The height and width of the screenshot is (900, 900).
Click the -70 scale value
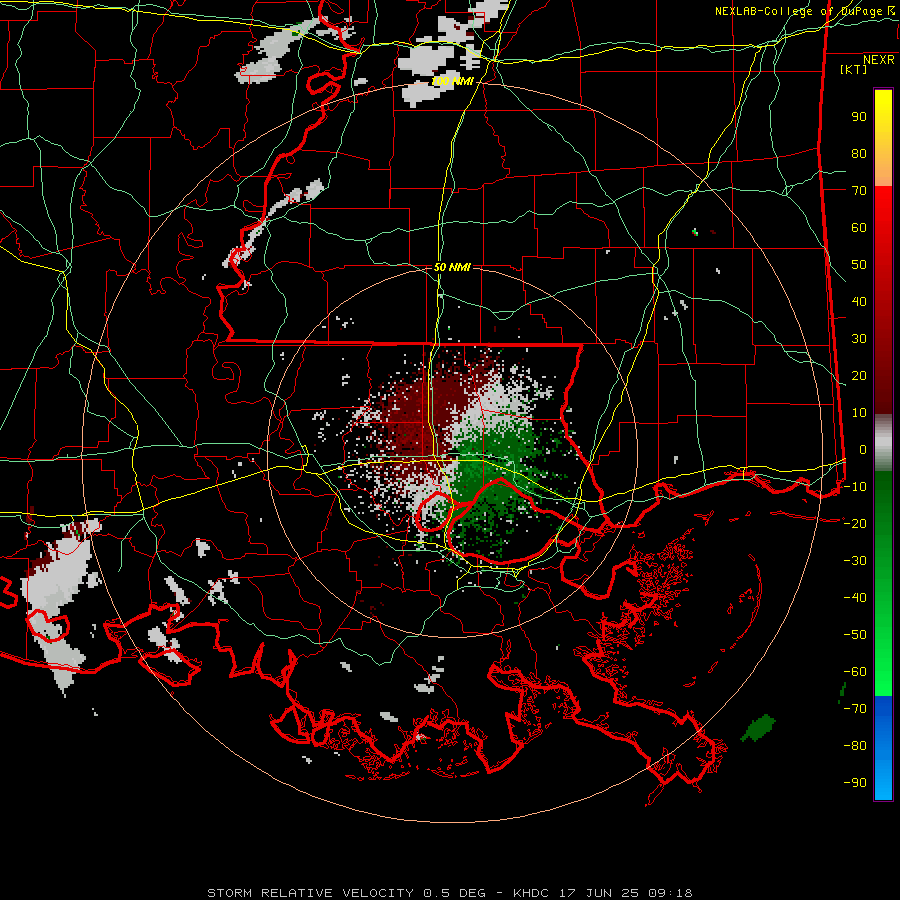855,709
